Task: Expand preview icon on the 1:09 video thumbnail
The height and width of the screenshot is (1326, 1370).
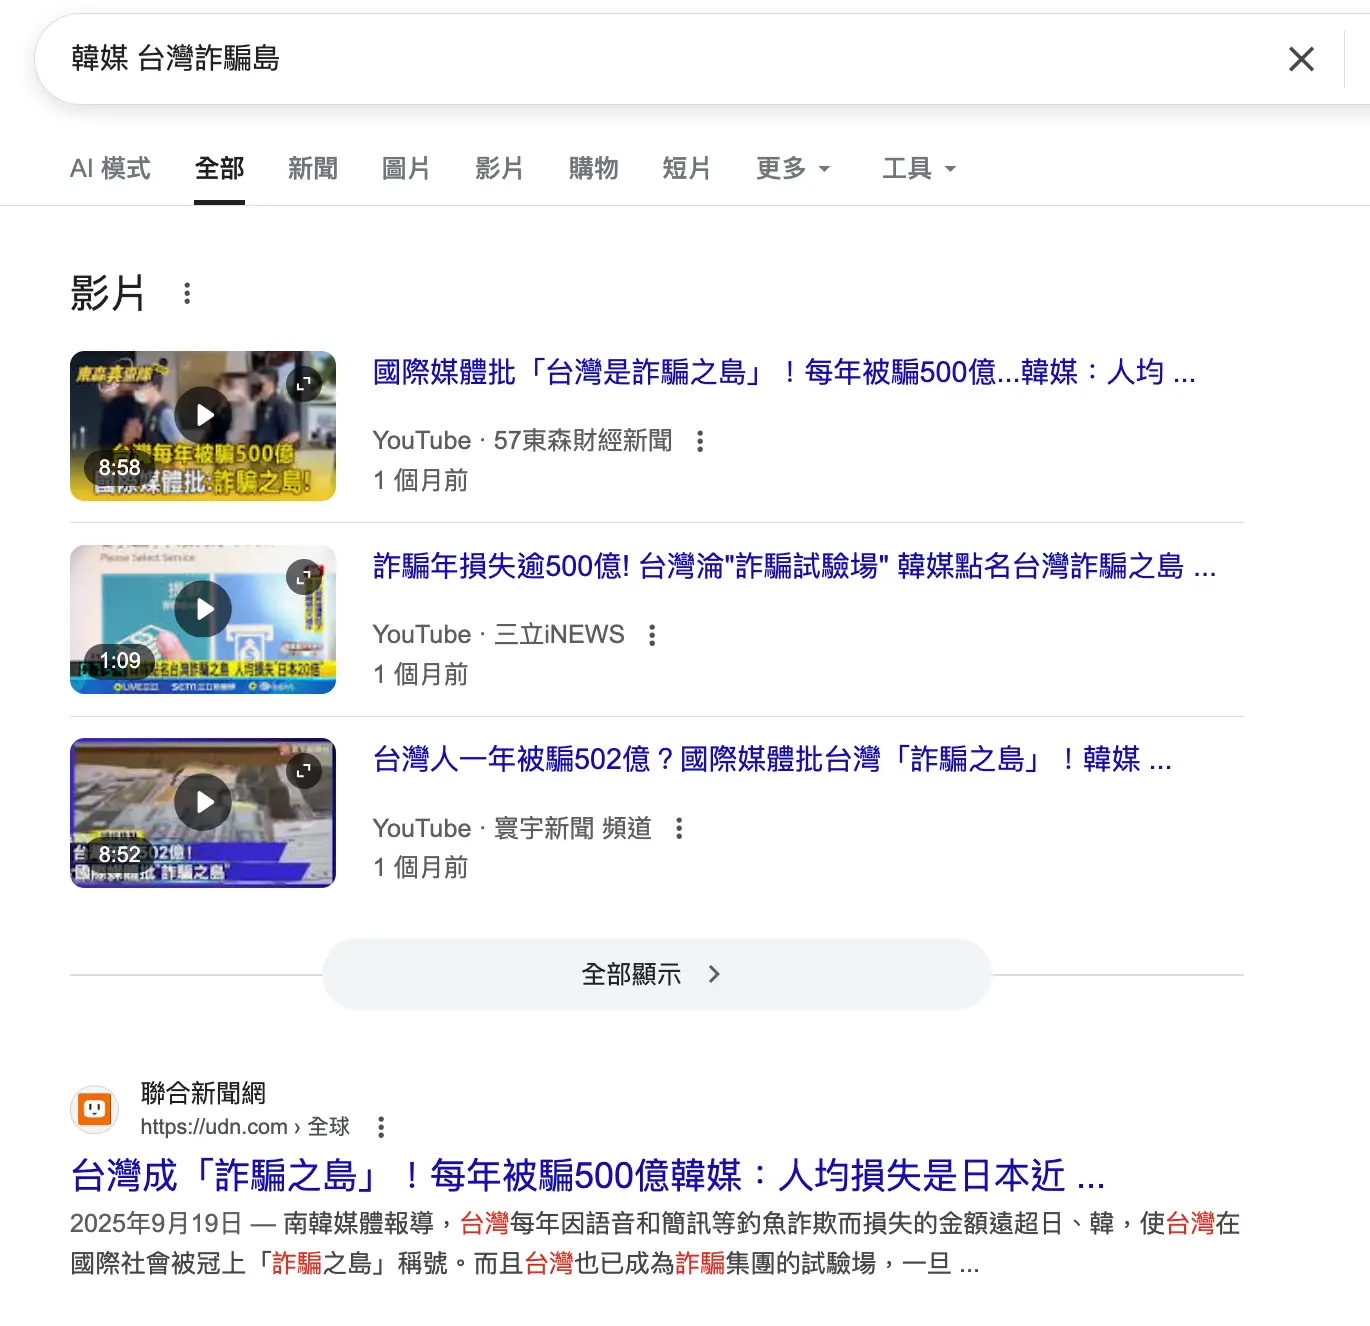Action: [304, 577]
